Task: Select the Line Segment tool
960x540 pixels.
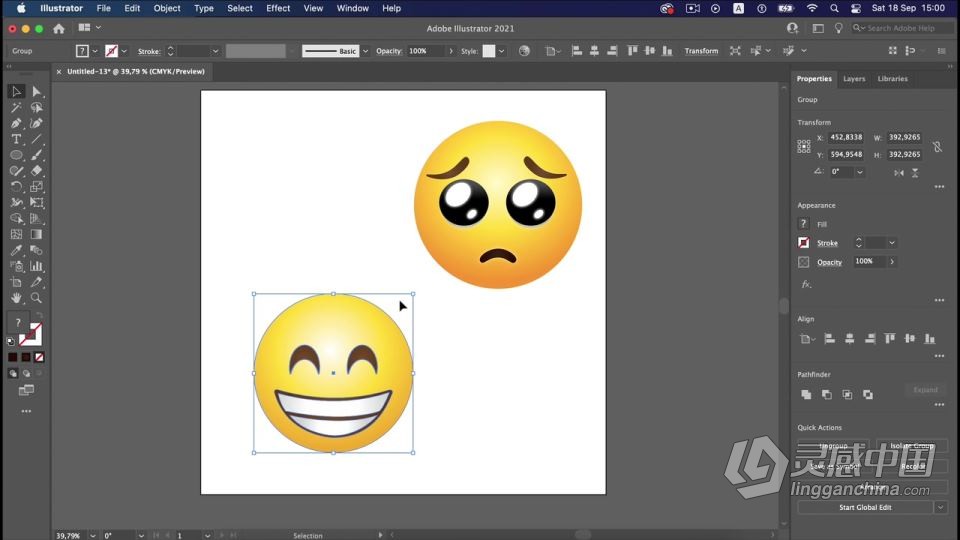Action: (36, 140)
